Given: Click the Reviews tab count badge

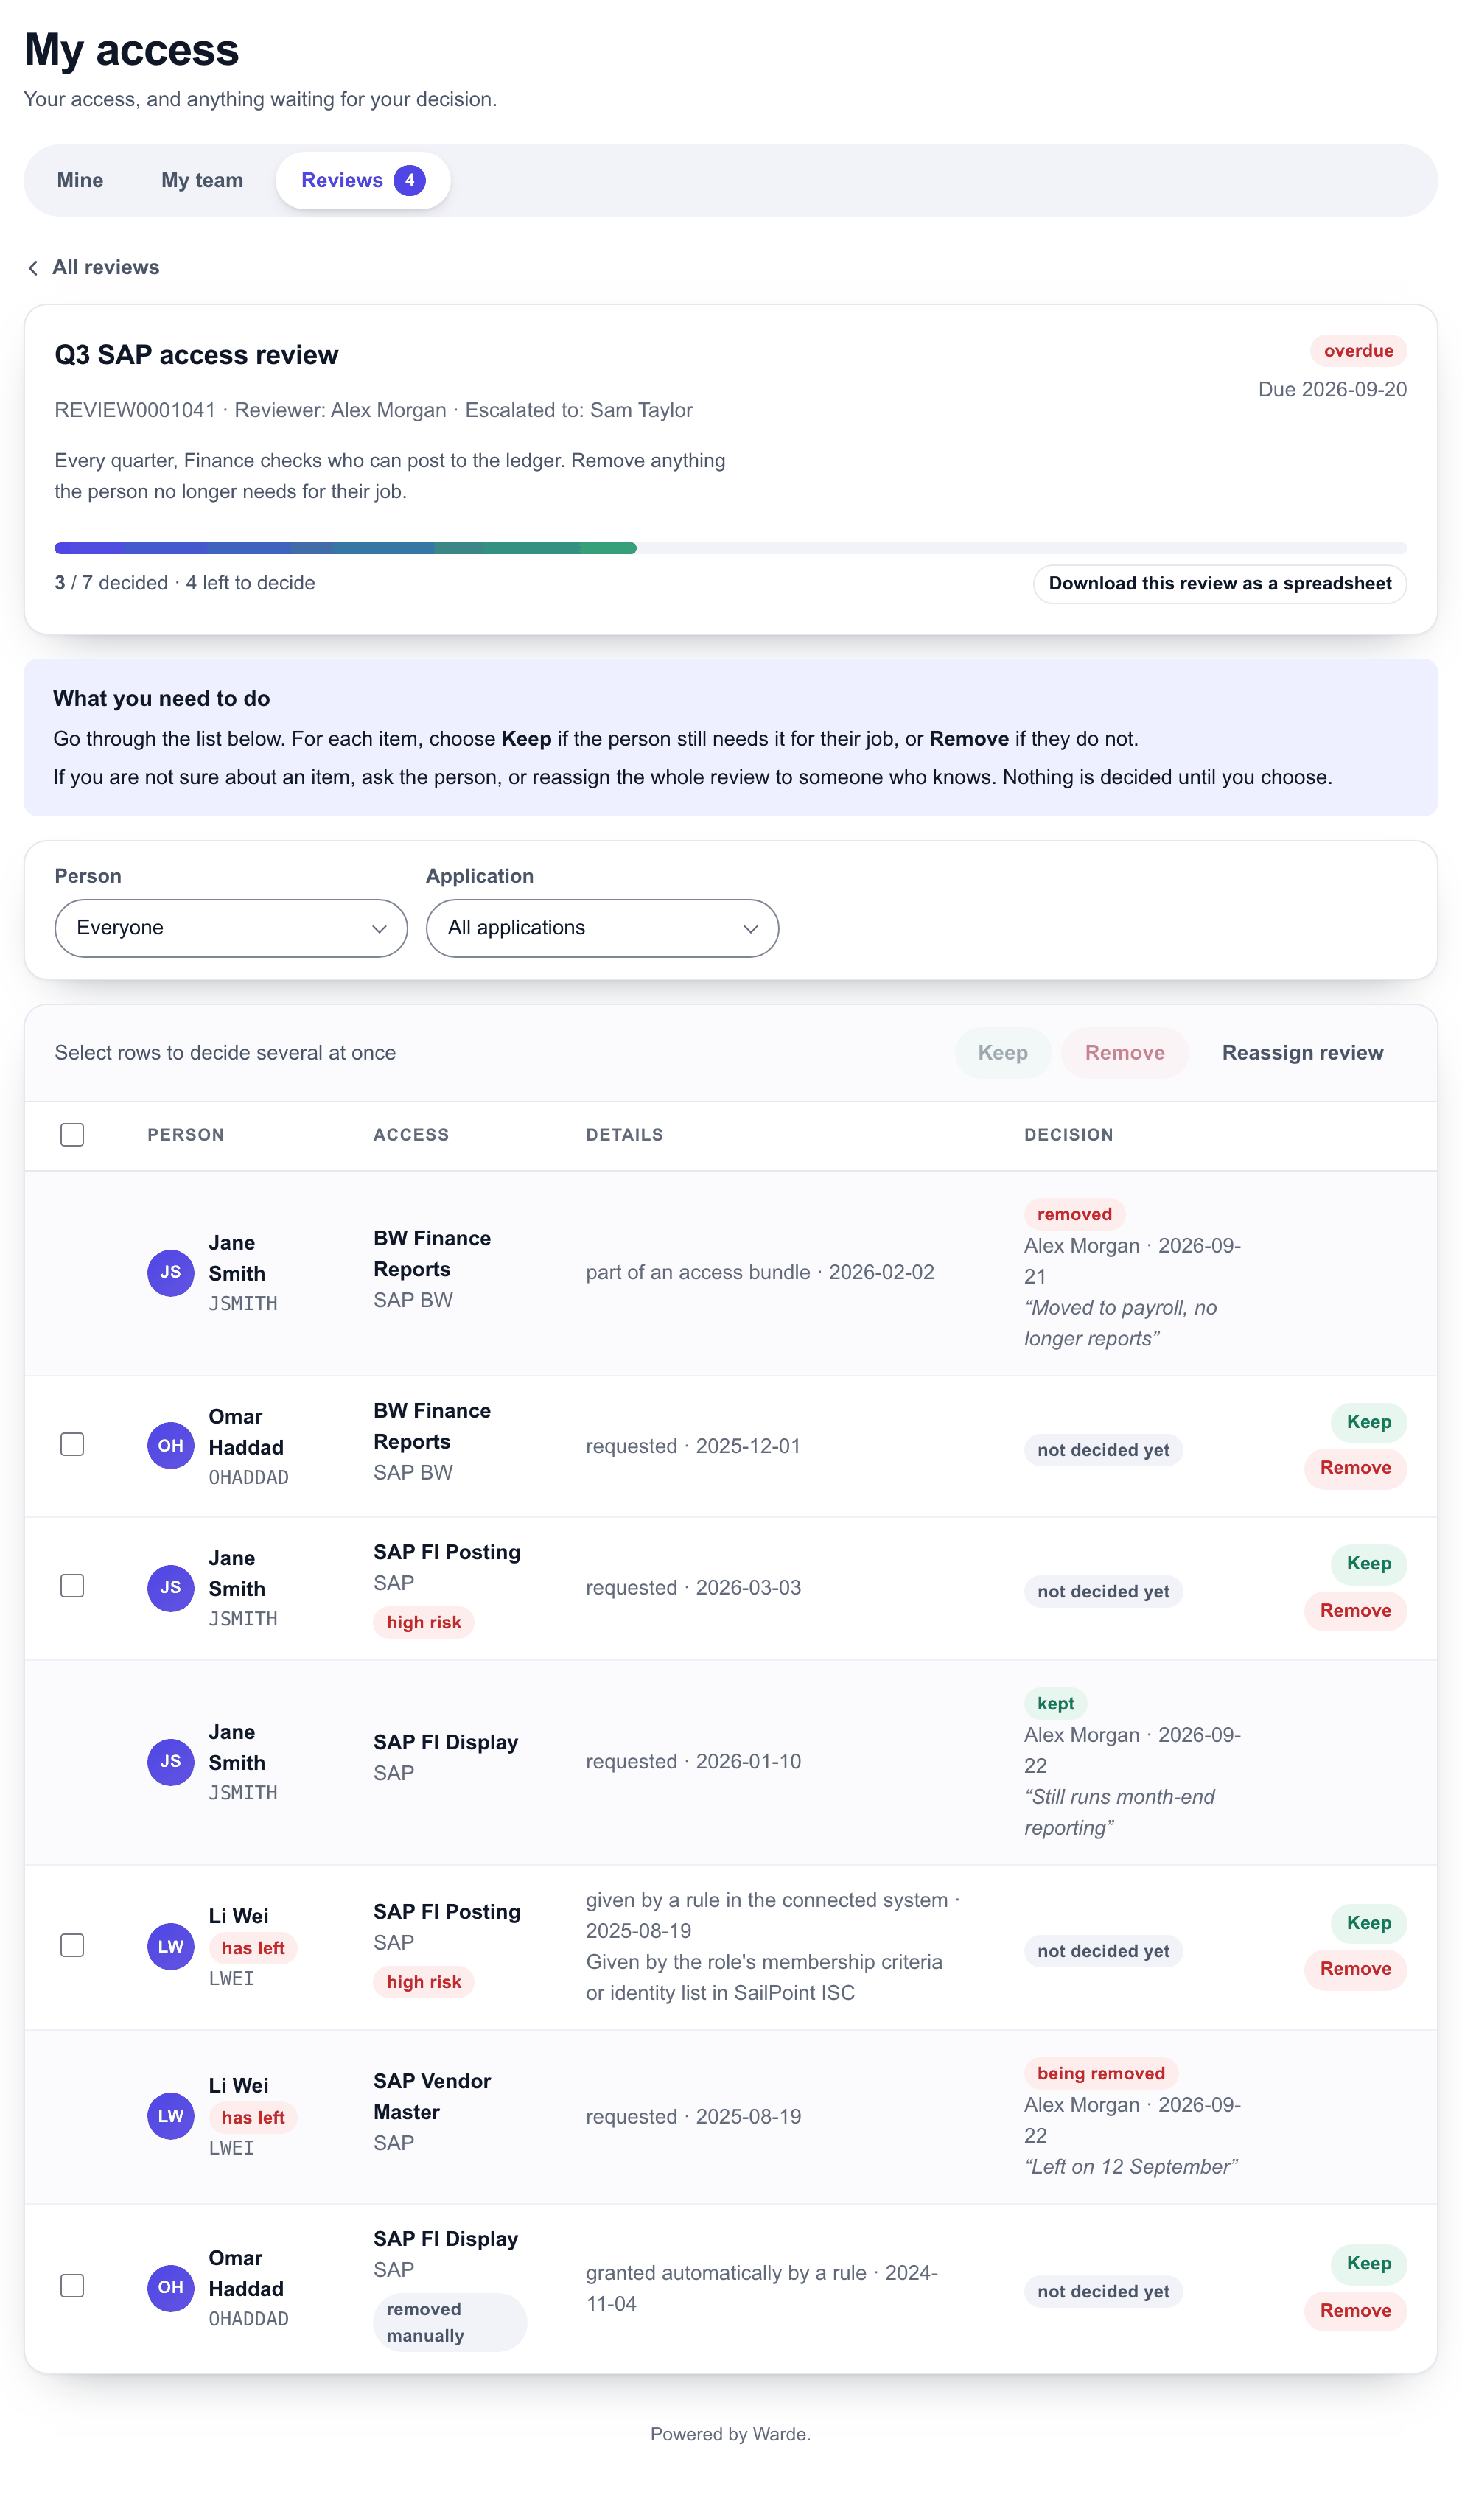Looking at the screenshot, I should (409, 180).
